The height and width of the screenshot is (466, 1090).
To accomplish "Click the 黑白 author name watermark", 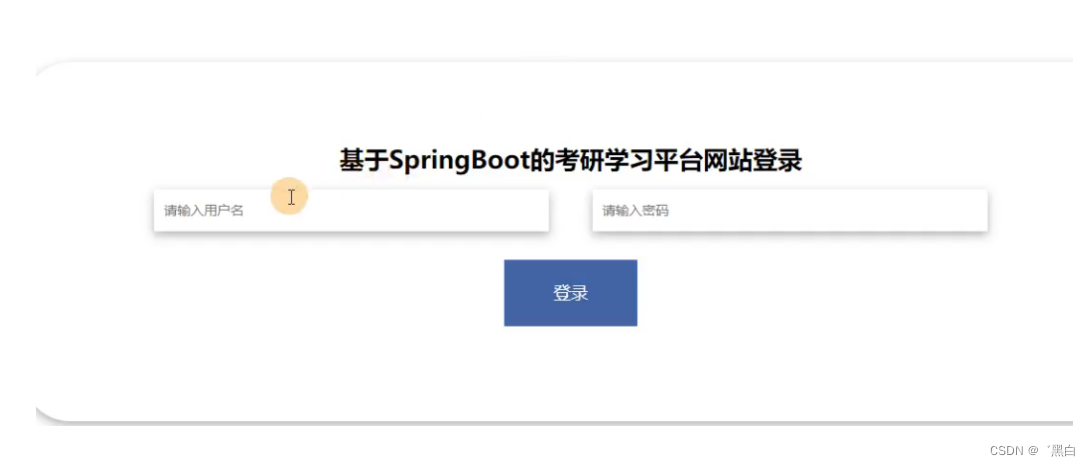I will [1063, 451].
